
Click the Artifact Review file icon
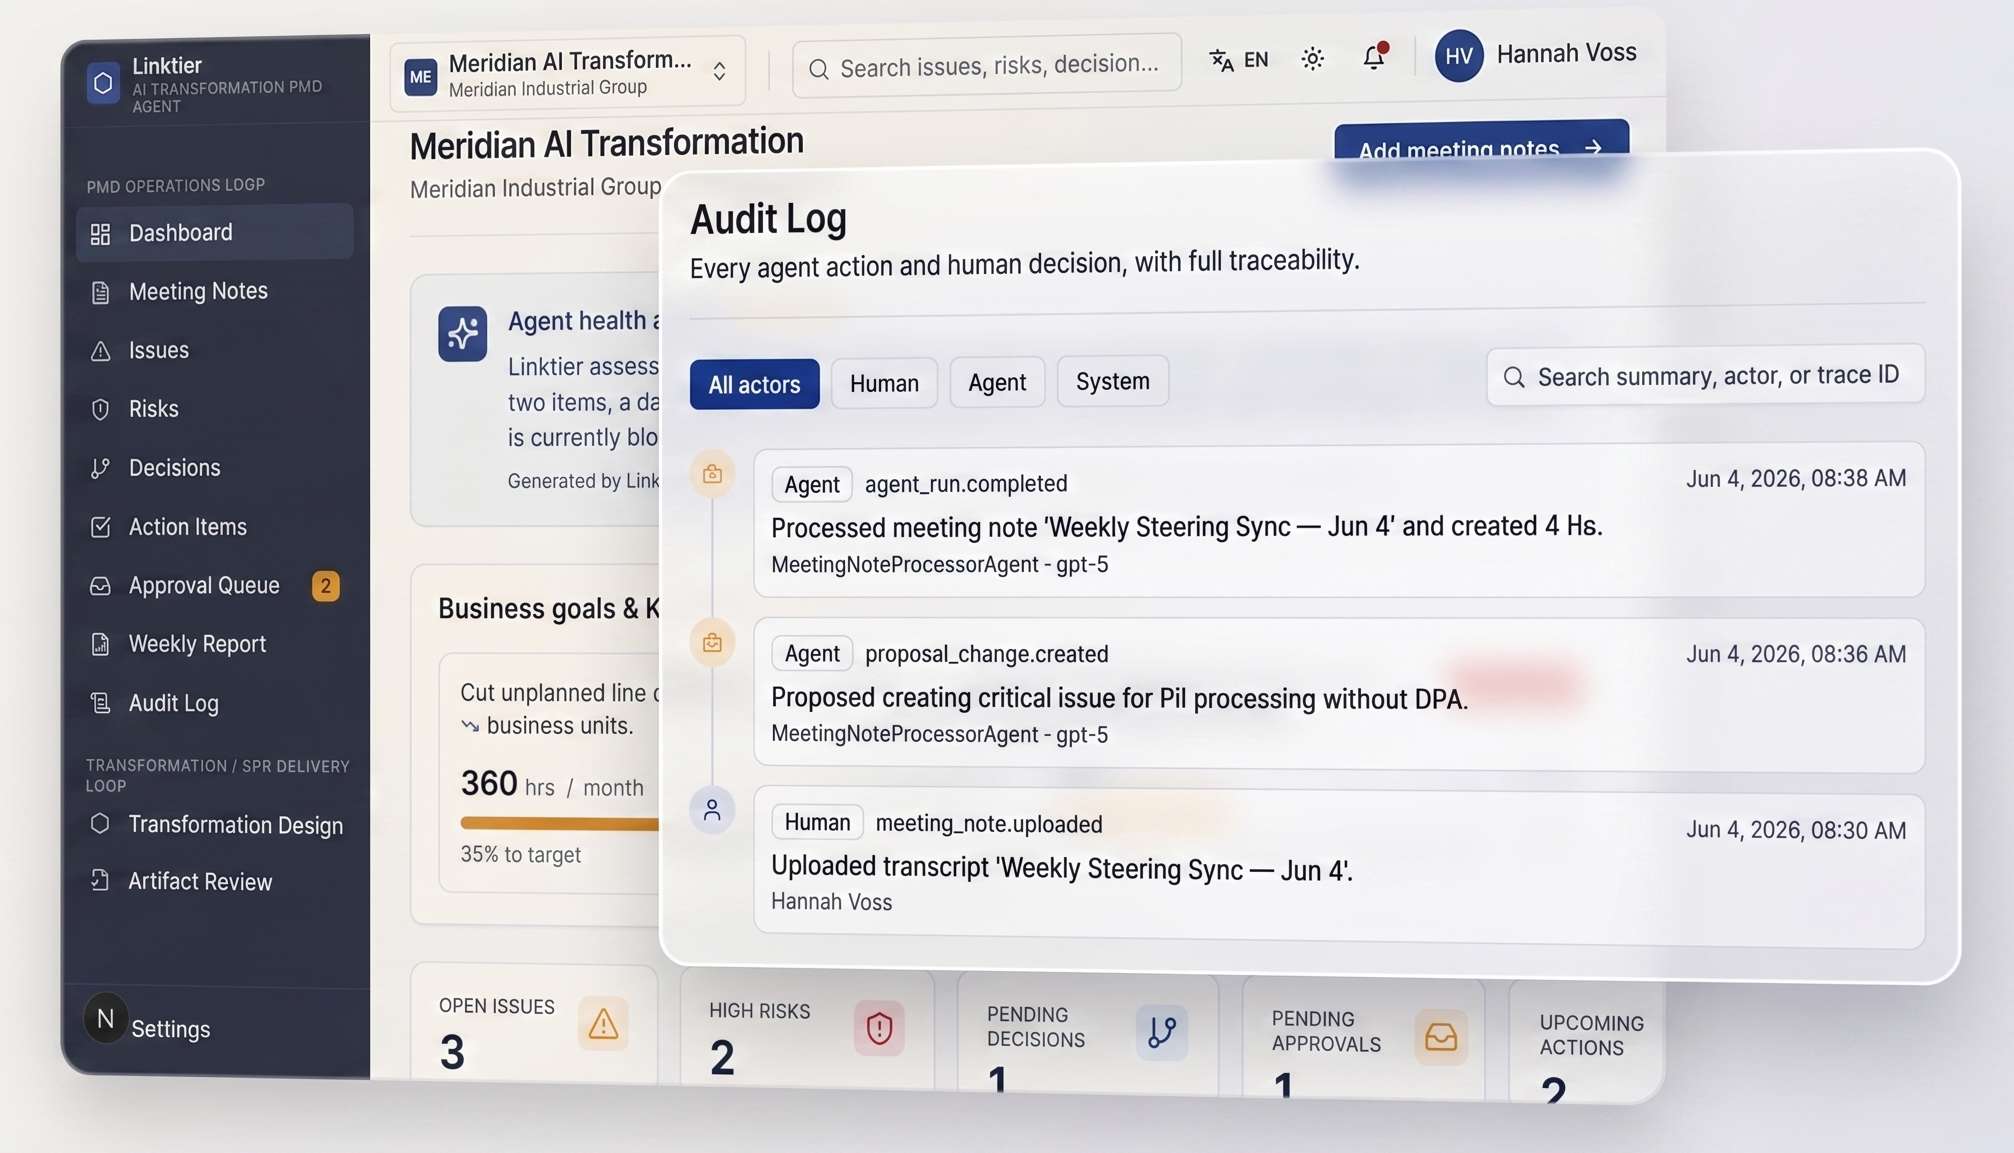click(x=100, y=880)
